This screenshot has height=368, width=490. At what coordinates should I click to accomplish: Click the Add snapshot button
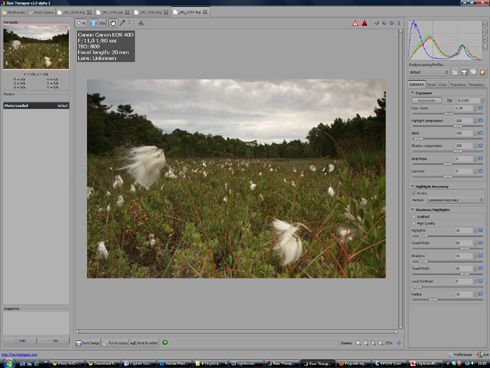20,341
